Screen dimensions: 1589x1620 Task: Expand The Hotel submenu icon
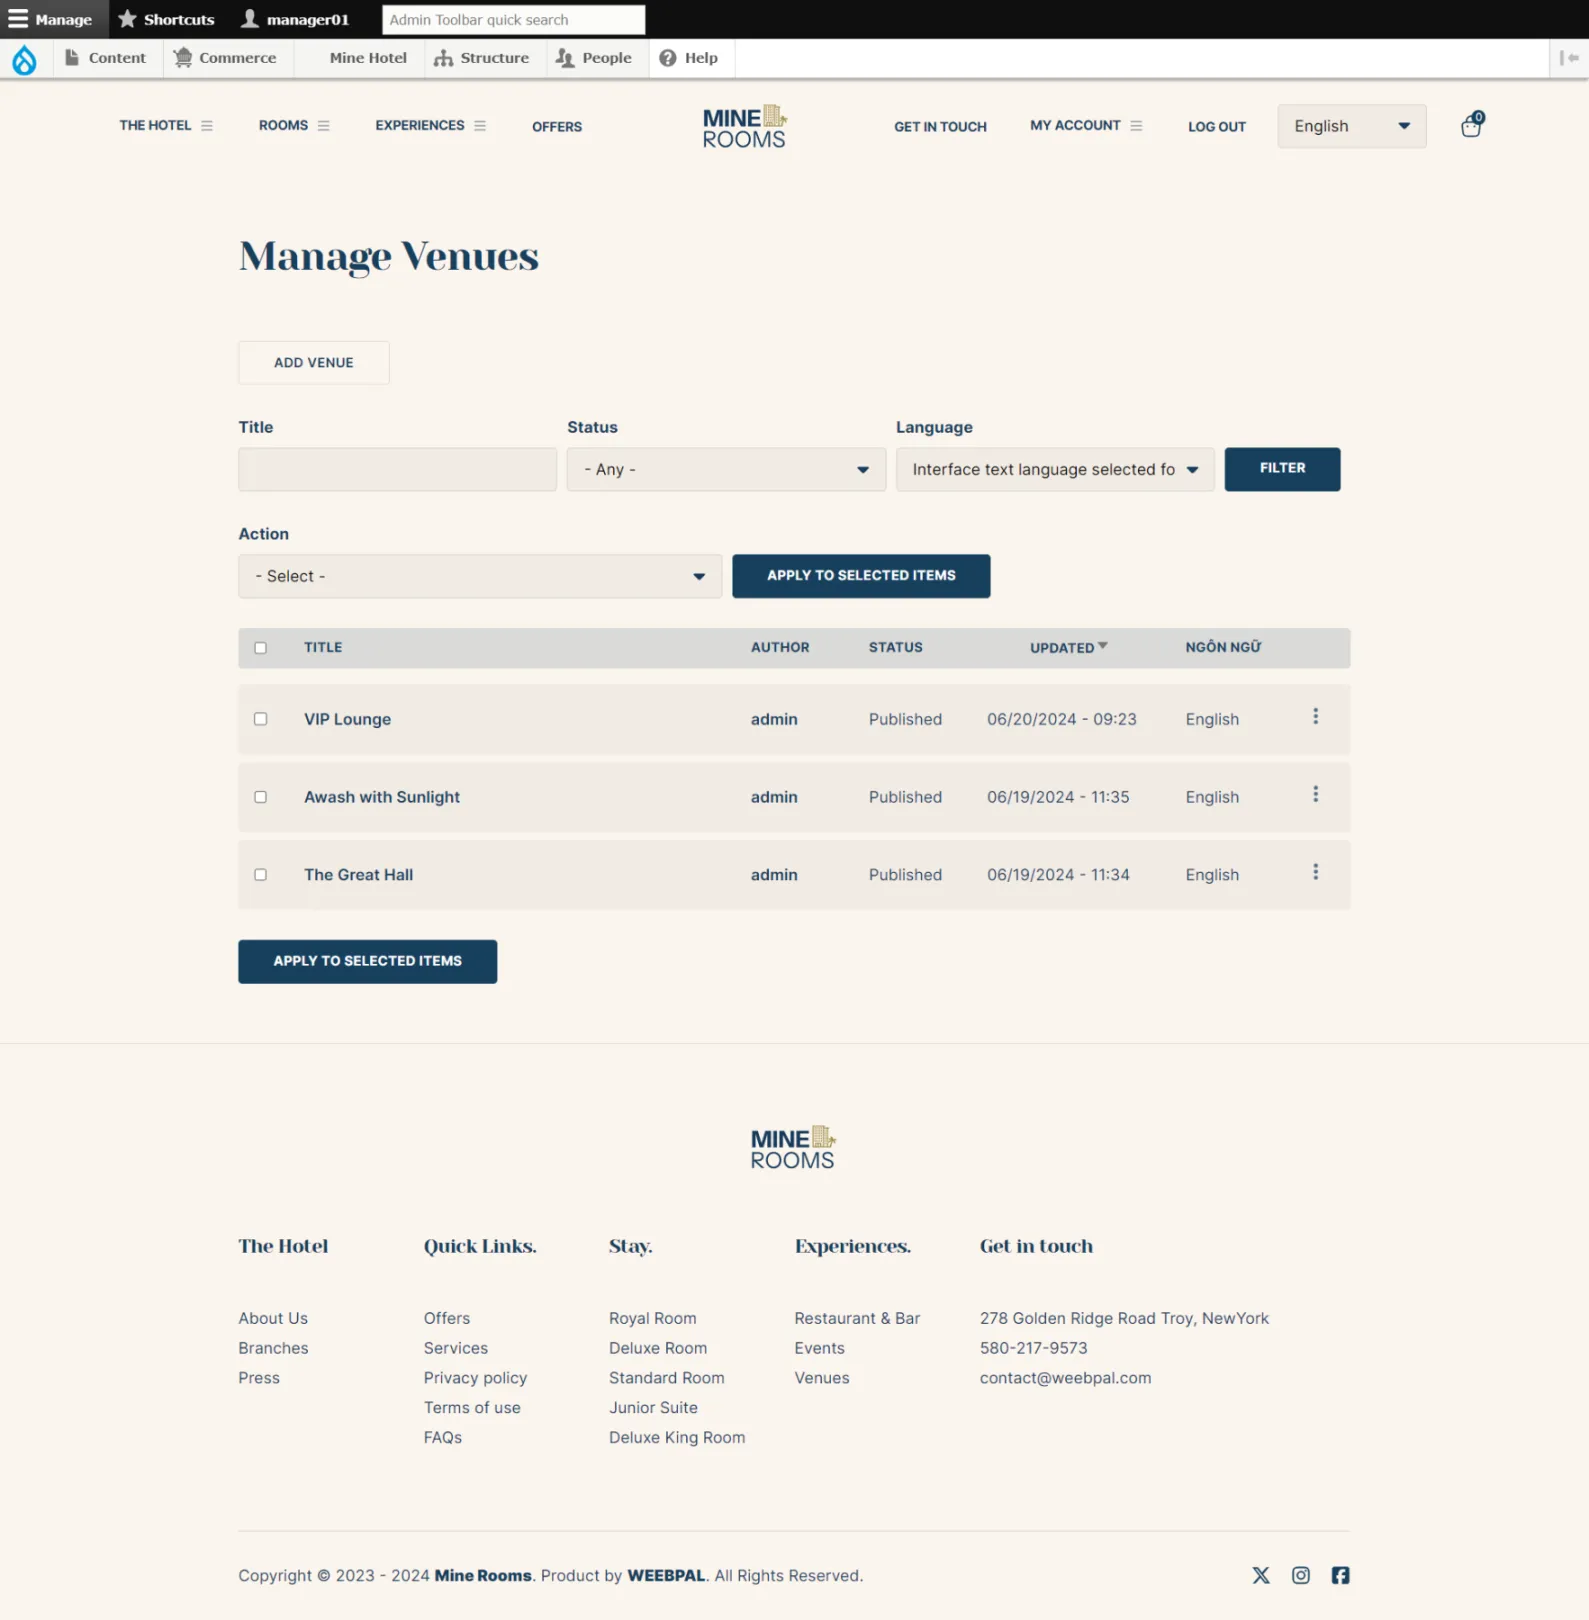[207, 126]
